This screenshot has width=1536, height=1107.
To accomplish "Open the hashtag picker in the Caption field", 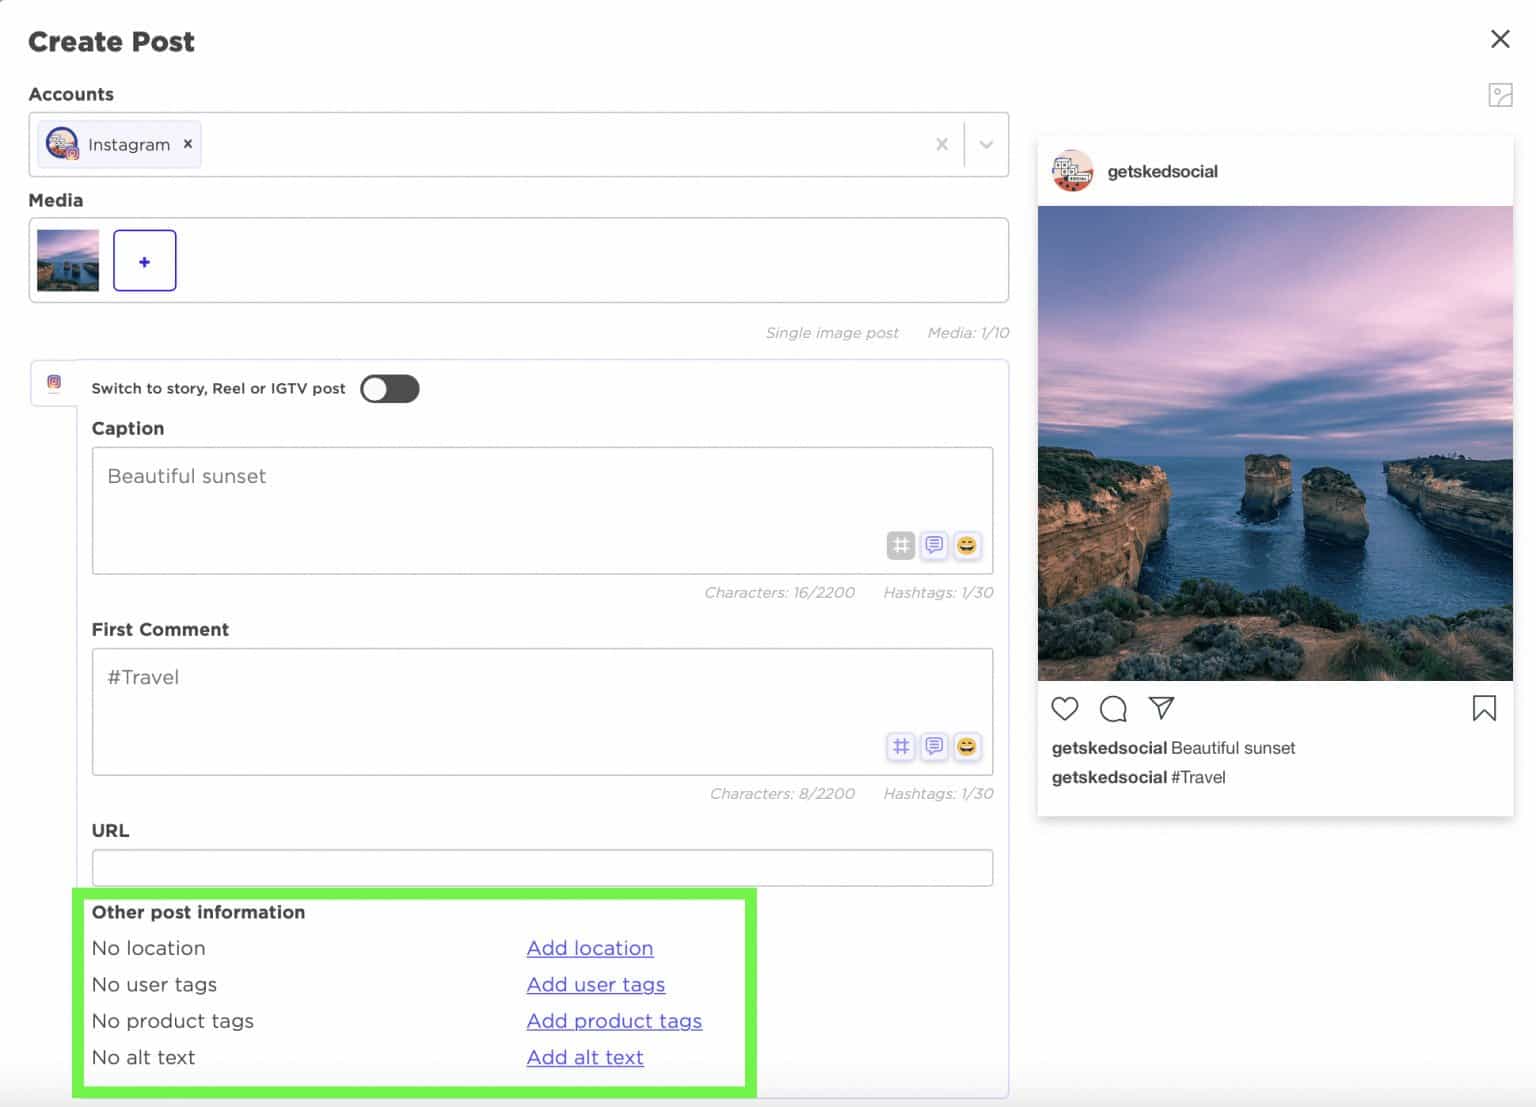I will pyautogui.click(x=901, y=545).
